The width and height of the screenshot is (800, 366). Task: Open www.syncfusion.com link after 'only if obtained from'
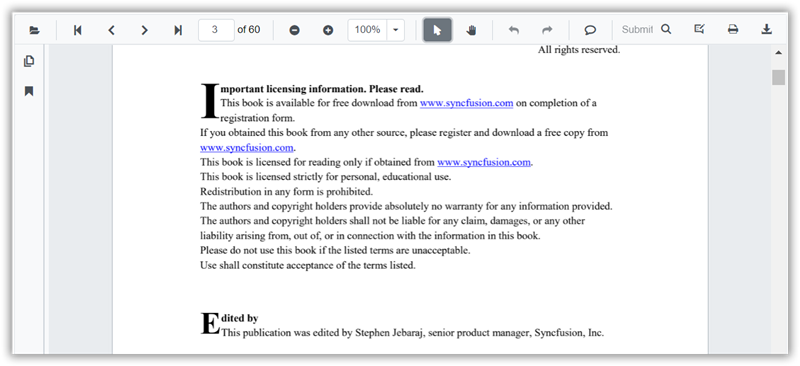tap(484, 162)
